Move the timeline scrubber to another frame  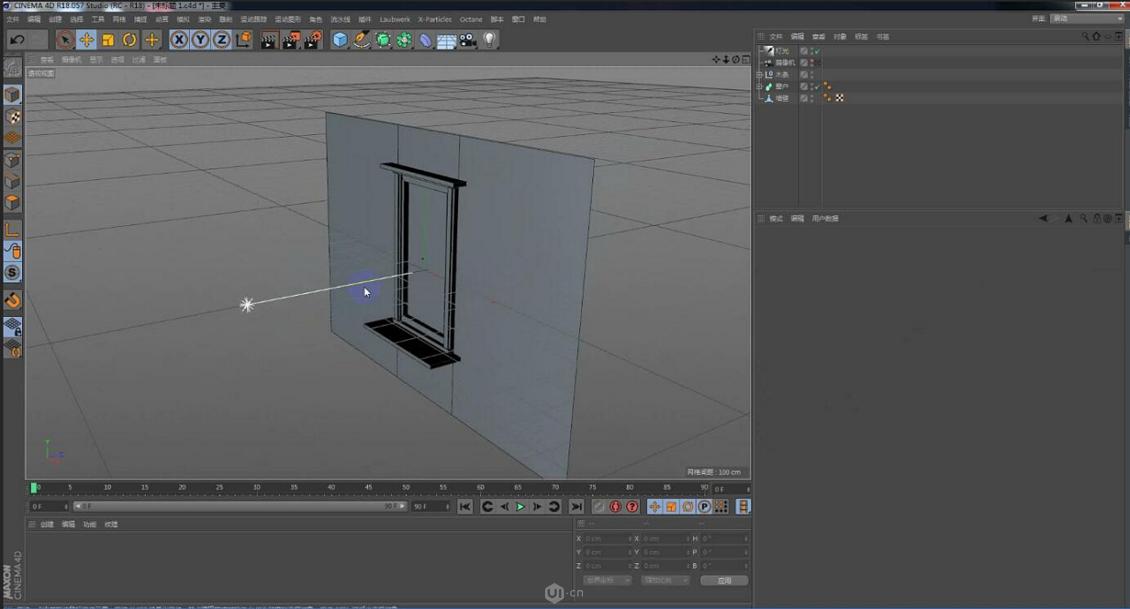tap(200, 489)
